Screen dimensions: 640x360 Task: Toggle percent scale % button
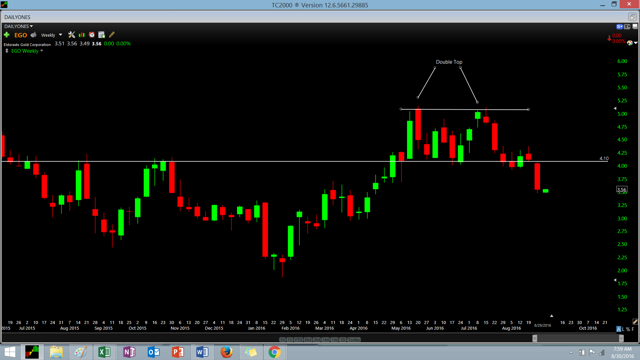628,329
